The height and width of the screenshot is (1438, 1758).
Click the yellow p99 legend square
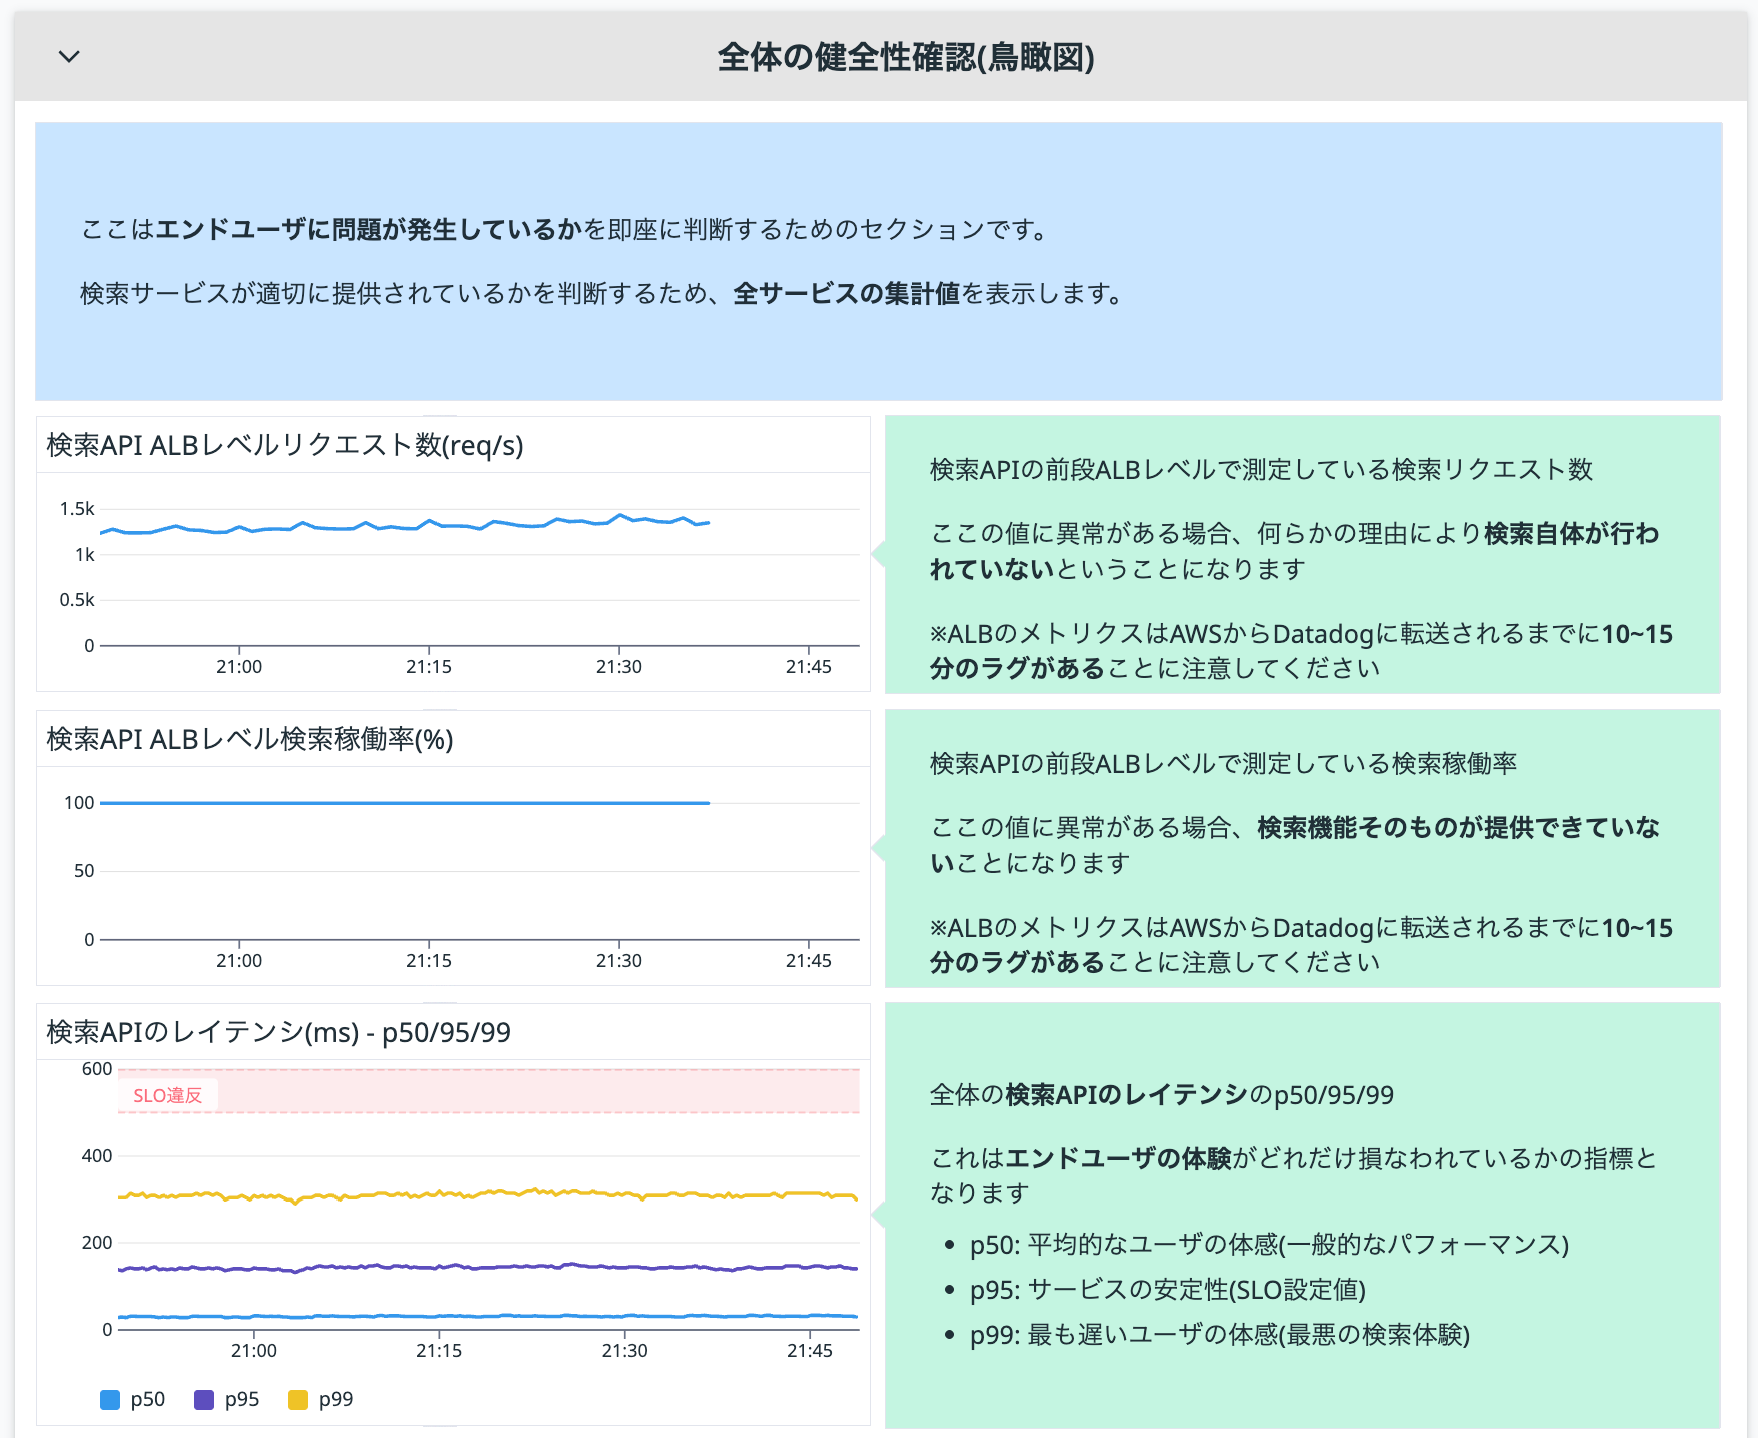point(296,1399)
